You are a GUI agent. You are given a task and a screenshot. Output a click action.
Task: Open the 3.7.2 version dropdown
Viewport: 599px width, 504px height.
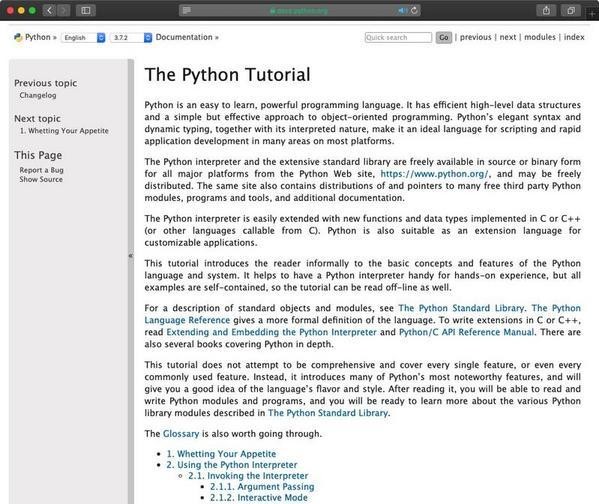(131, 37)
